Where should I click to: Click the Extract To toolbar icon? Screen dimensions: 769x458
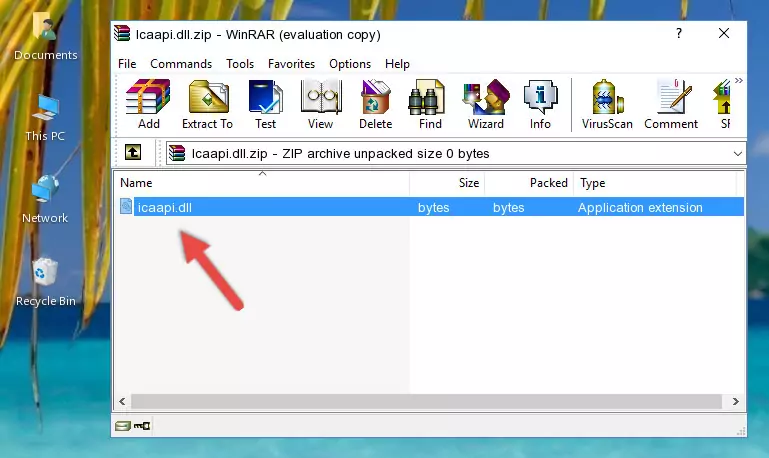pyautogui.click(x=207, y=104)
